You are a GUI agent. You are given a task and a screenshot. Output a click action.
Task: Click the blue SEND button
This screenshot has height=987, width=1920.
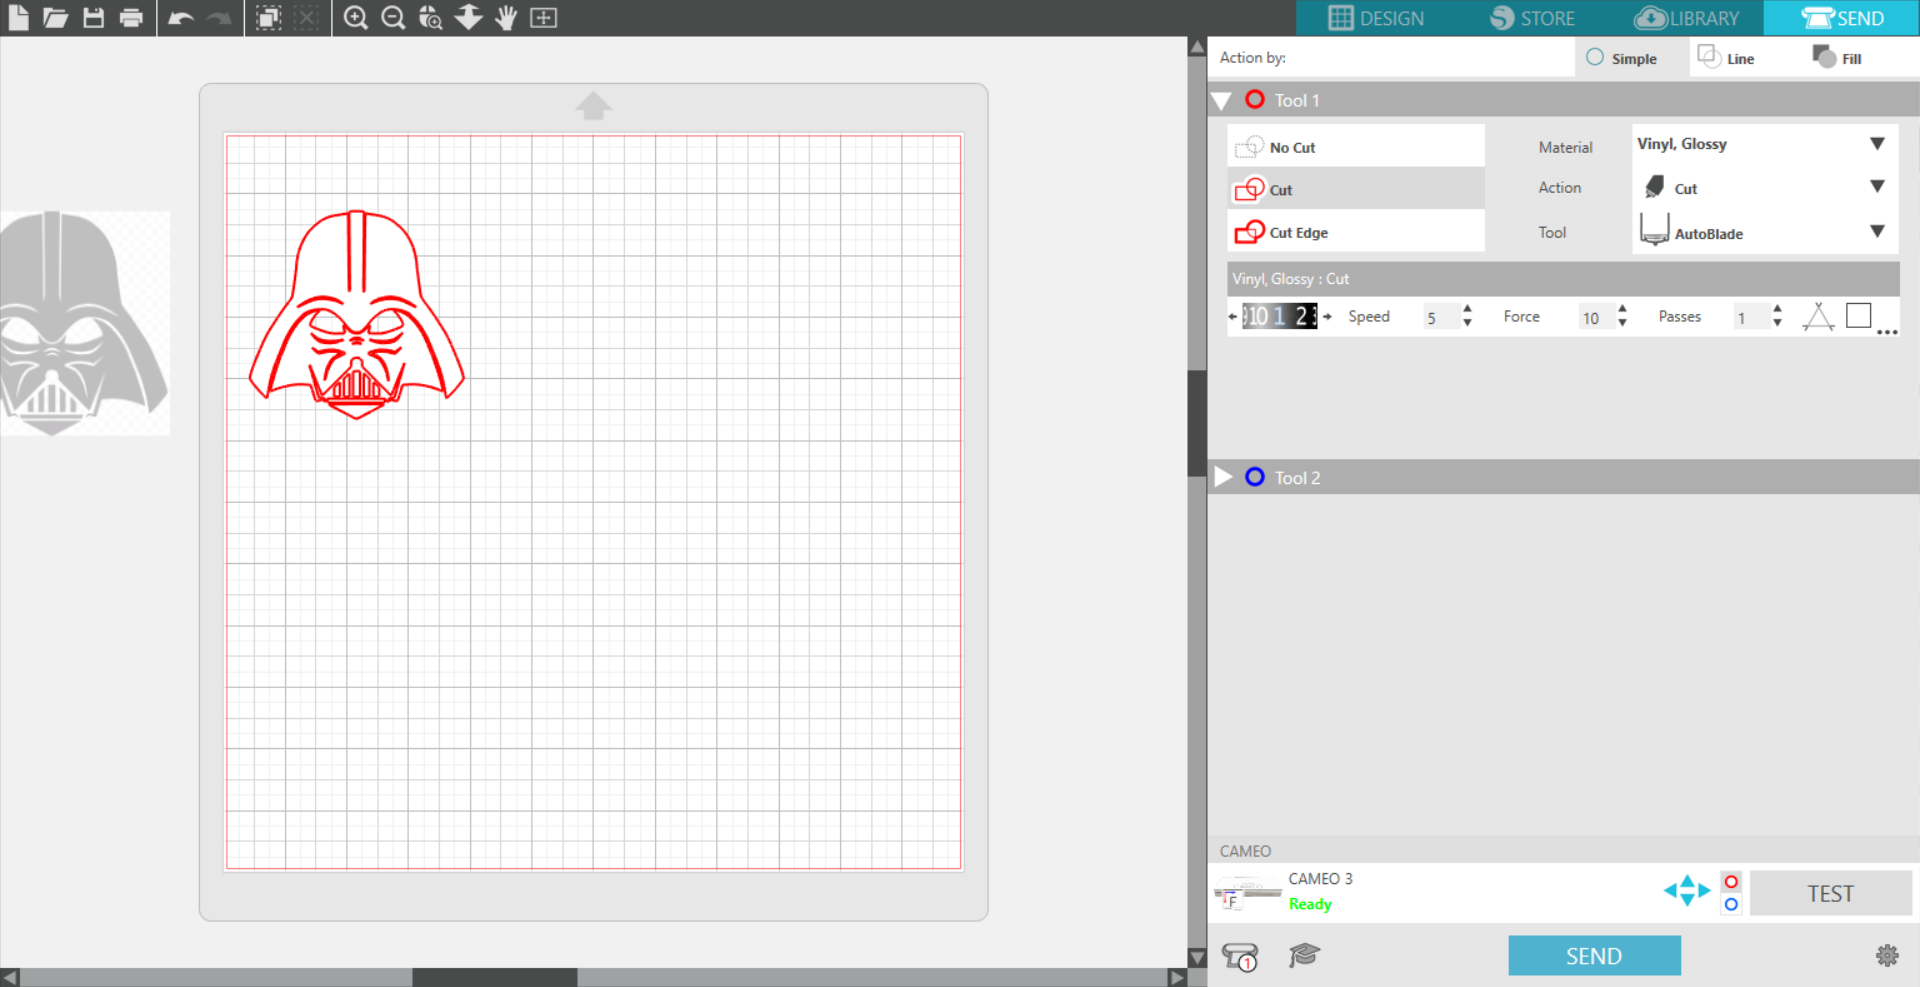[x=1594, y=956]
